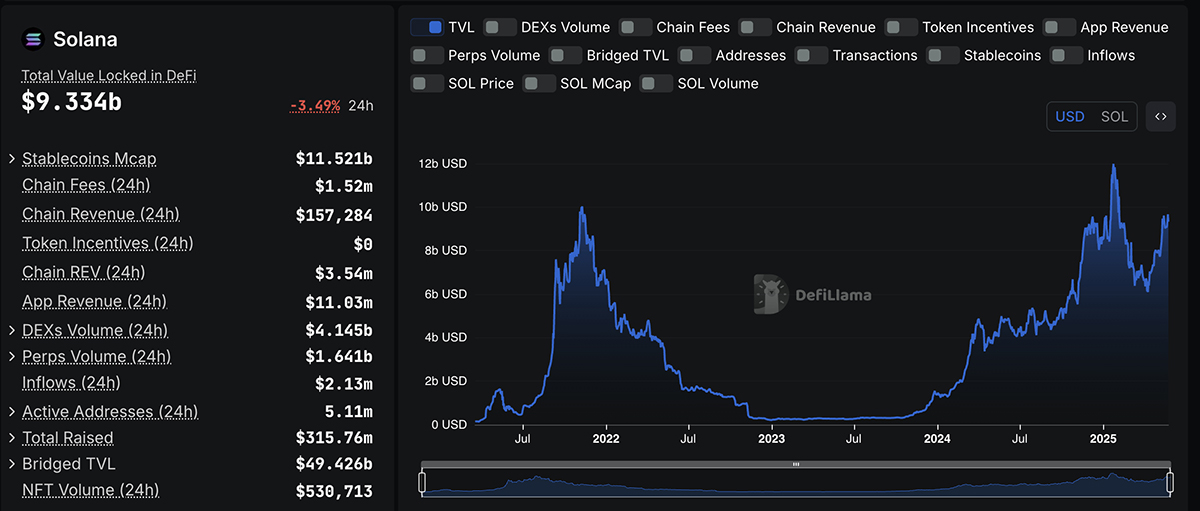1200x511 pixels.
Task: Expand the Perps Volume (24h) row
Action: (x=12, y=356)
